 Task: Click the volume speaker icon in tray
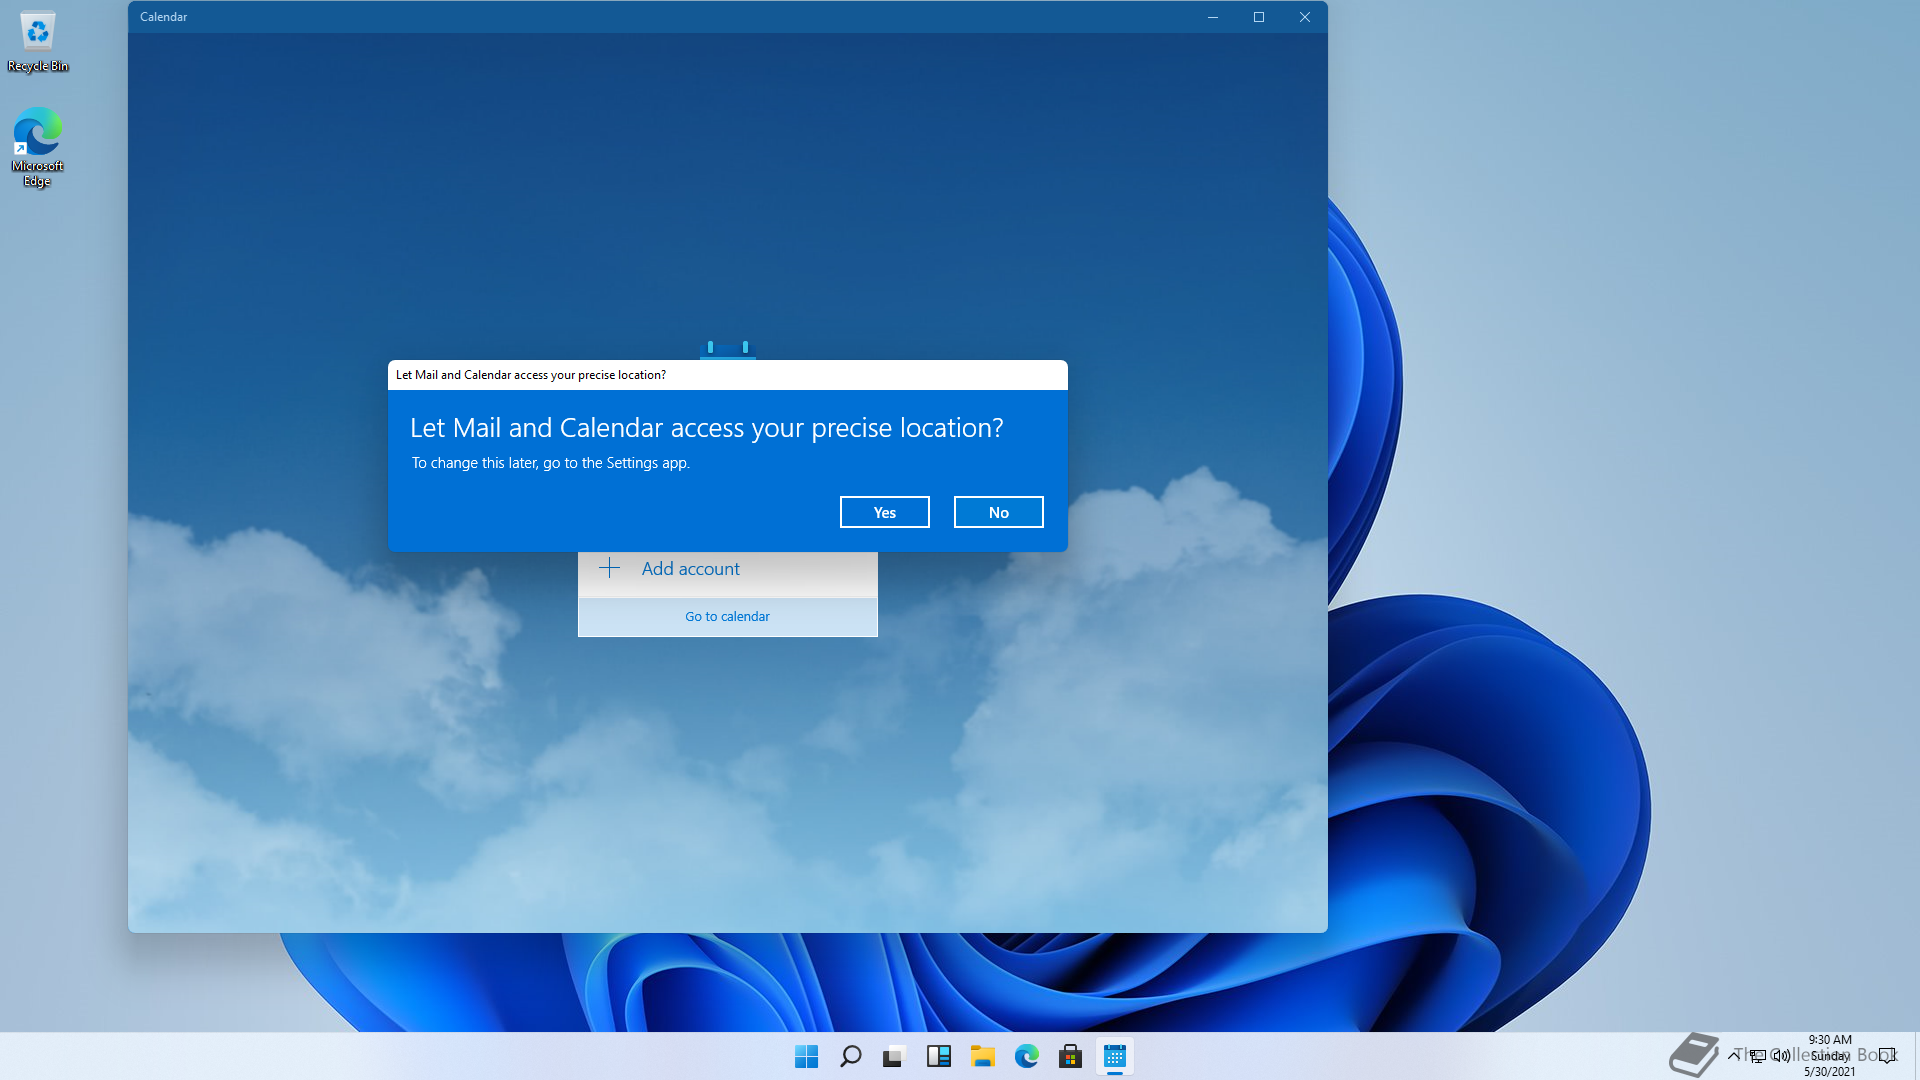coord(1781,1055)
